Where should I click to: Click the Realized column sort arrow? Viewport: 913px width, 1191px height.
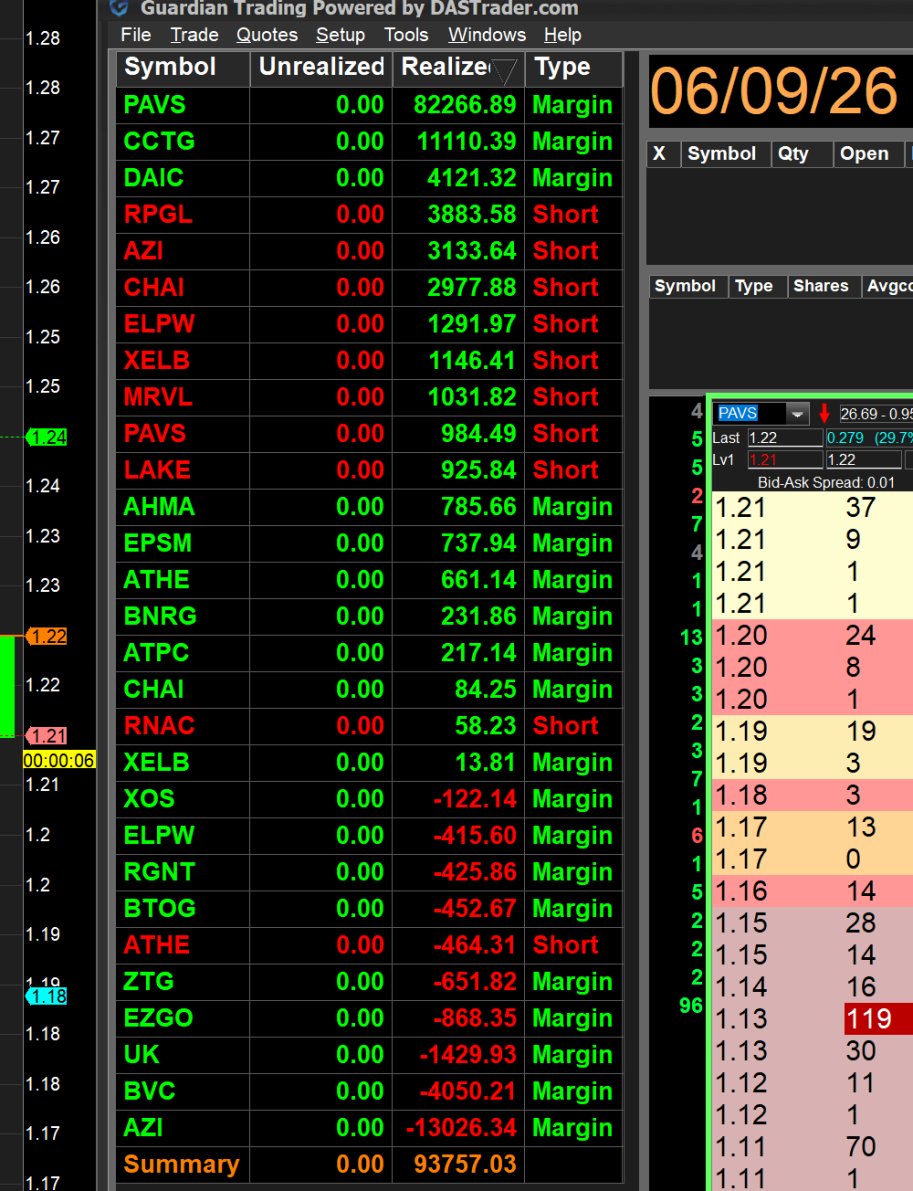505,72
